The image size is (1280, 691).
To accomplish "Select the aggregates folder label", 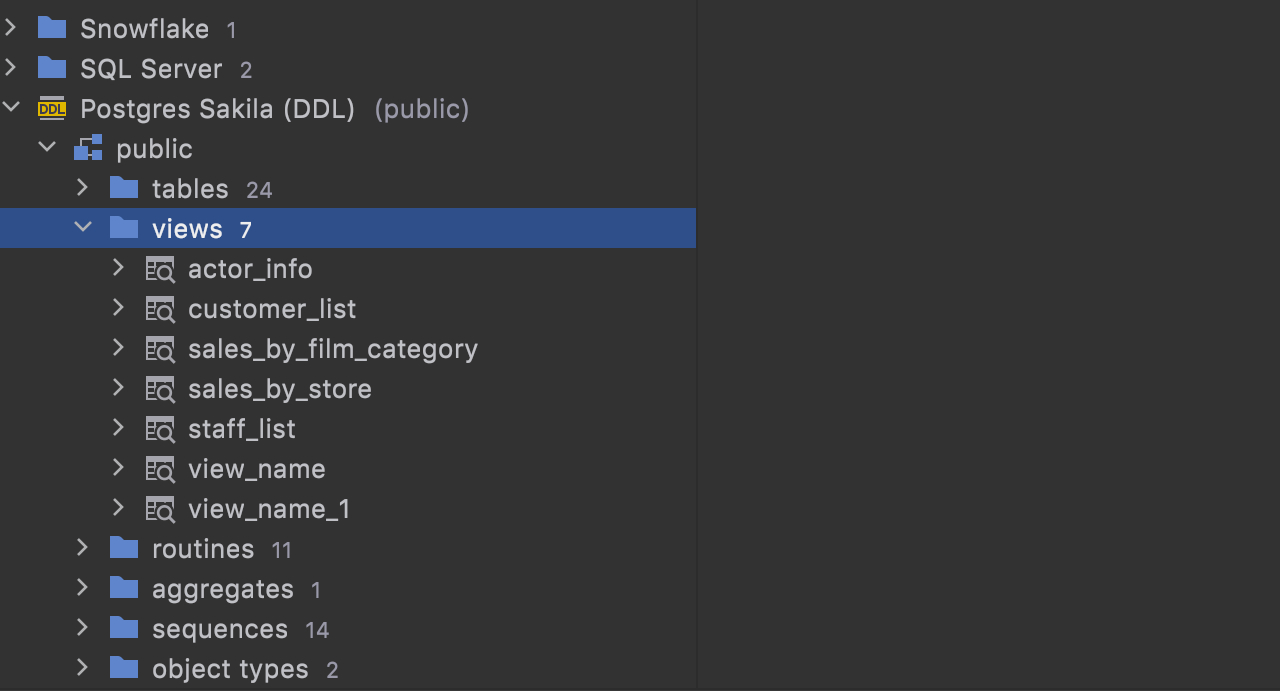I will tap(222, 589).
